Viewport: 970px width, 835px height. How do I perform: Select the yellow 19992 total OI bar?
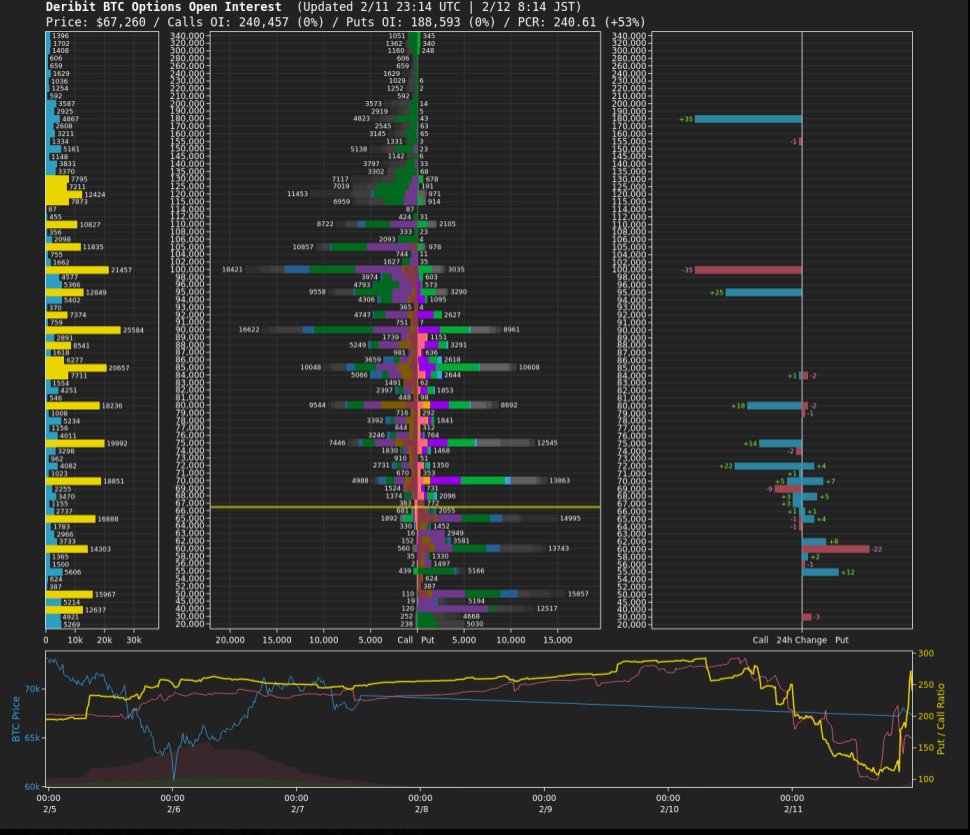click(x=75, y=443)
